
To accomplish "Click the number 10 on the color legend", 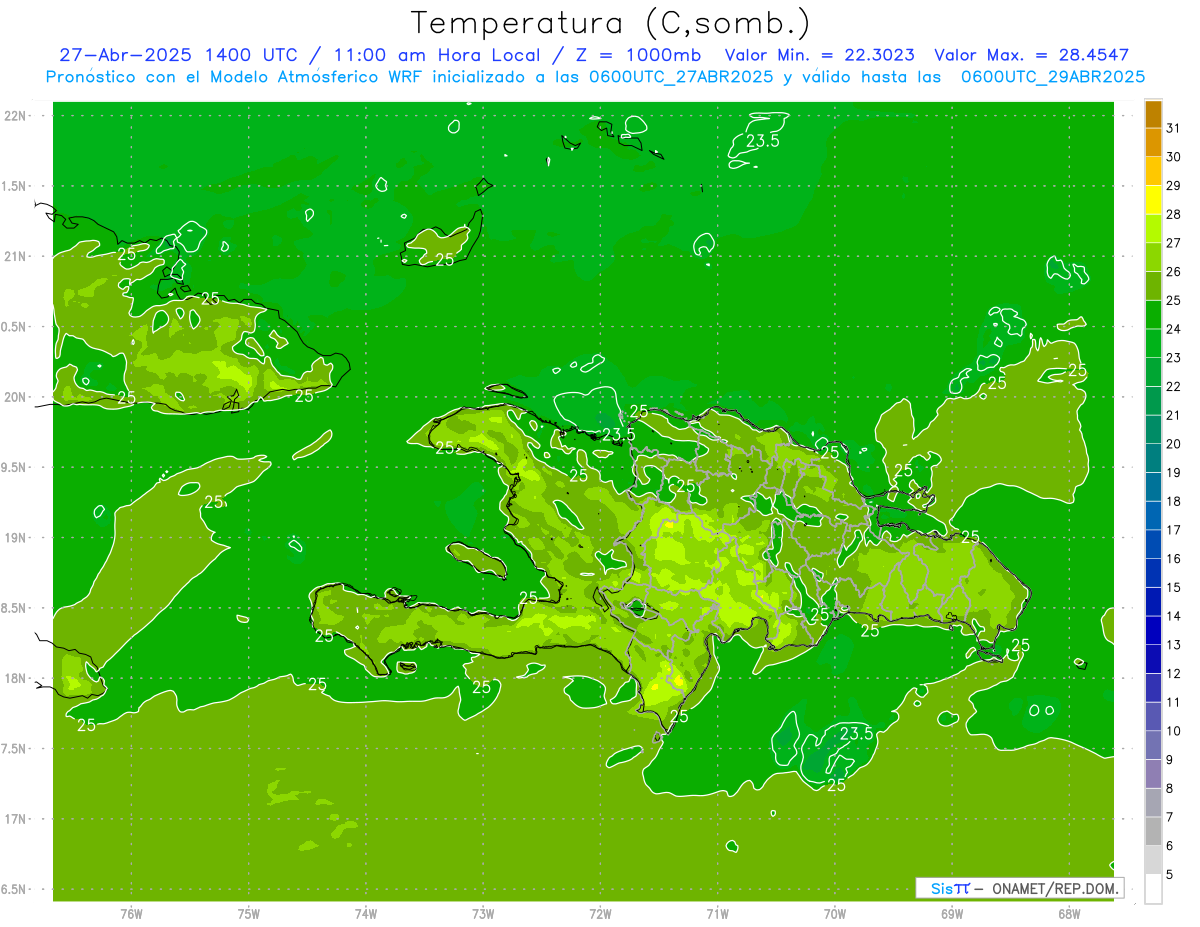I will coord(1174,731).
